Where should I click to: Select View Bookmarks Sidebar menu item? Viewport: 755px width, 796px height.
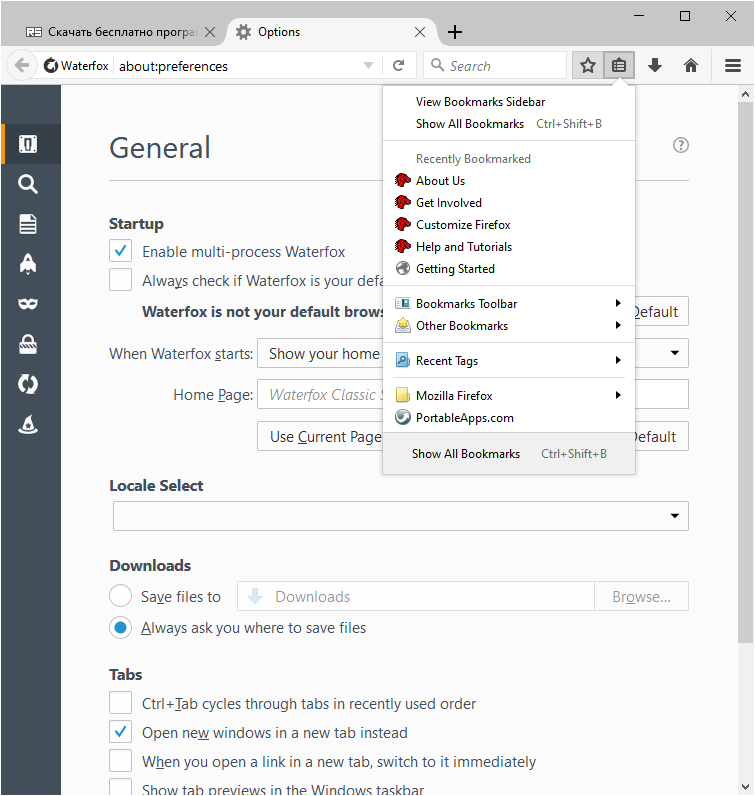(x=480, y=102)
